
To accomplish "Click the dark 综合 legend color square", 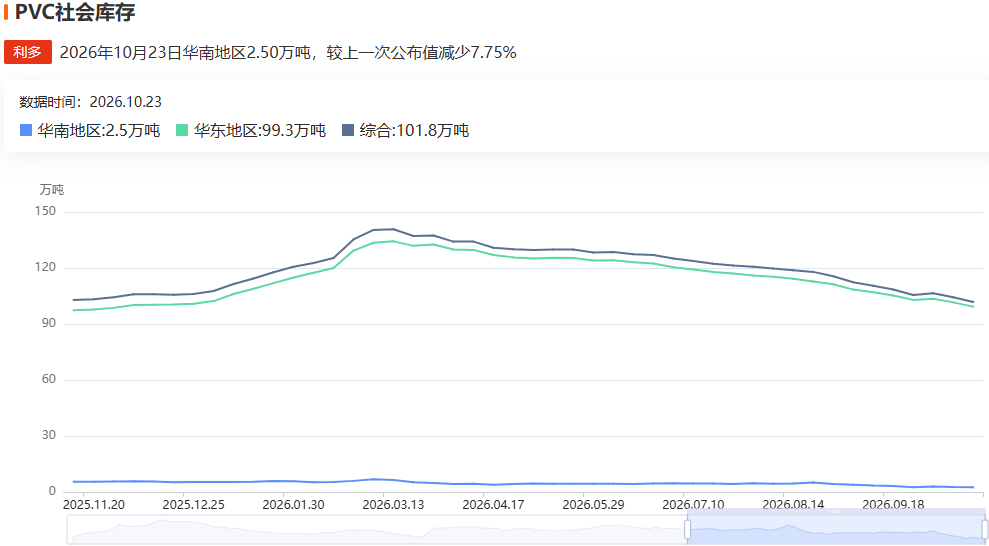I will (x=348, y=131).
